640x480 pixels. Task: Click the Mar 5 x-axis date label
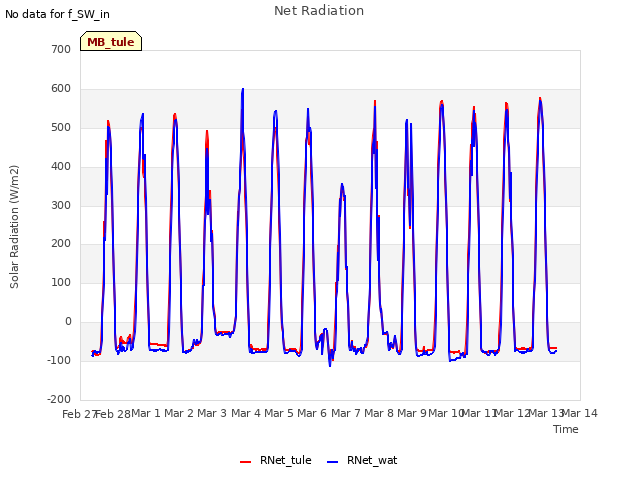279,413
